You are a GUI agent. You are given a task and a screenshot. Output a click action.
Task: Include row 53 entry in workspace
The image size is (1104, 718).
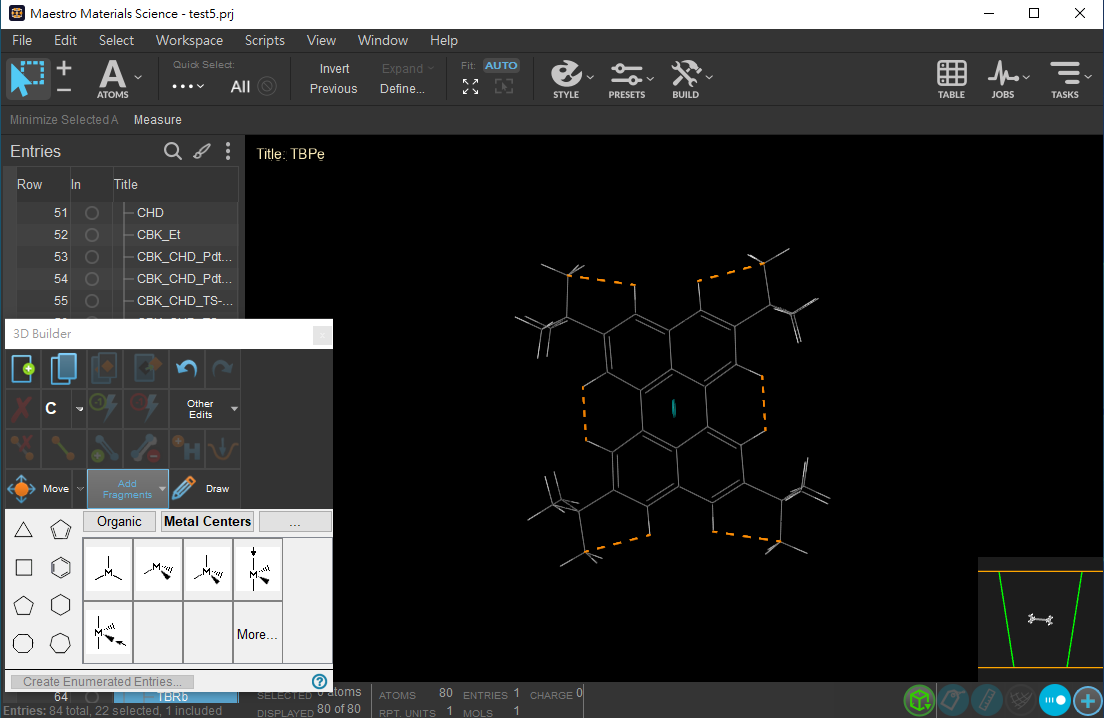tap(92, 257)
